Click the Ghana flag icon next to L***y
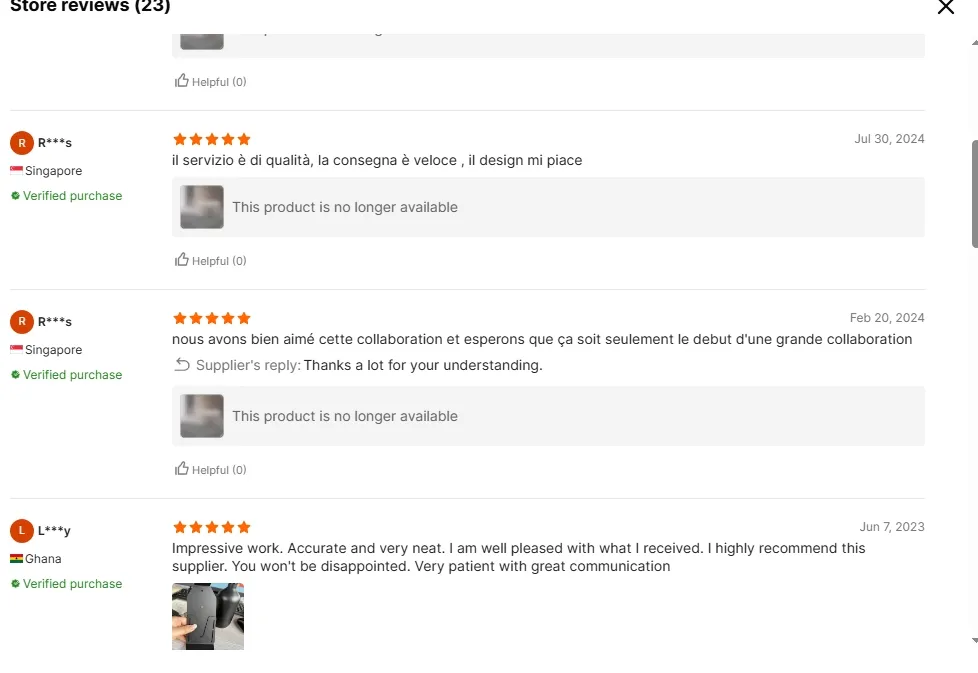Screen dimensions: 978x673 (18, 558)
